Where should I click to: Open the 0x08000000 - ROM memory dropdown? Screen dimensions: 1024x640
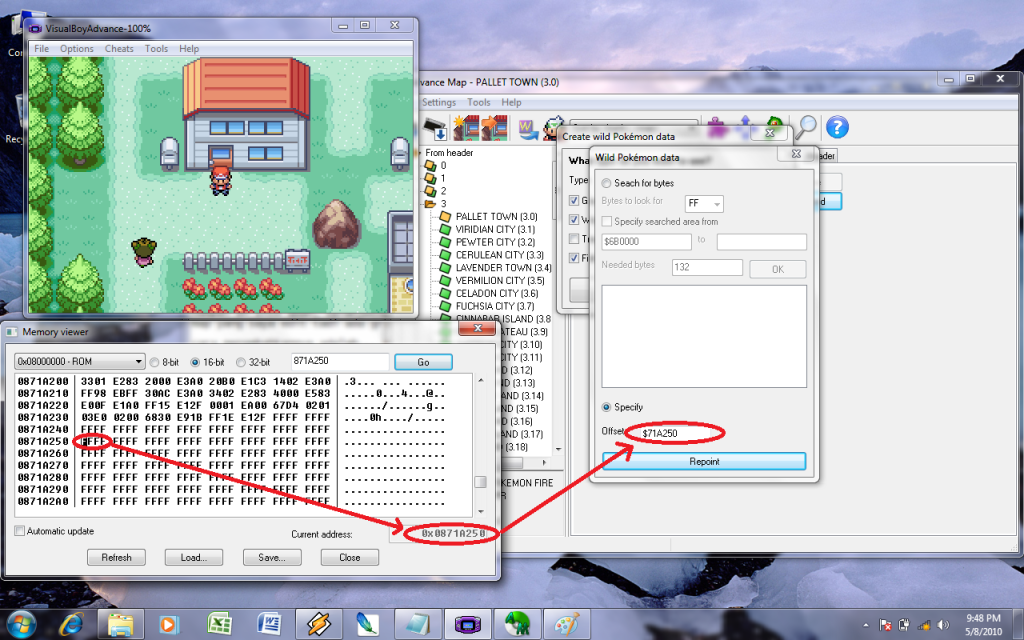click(80, 361)
